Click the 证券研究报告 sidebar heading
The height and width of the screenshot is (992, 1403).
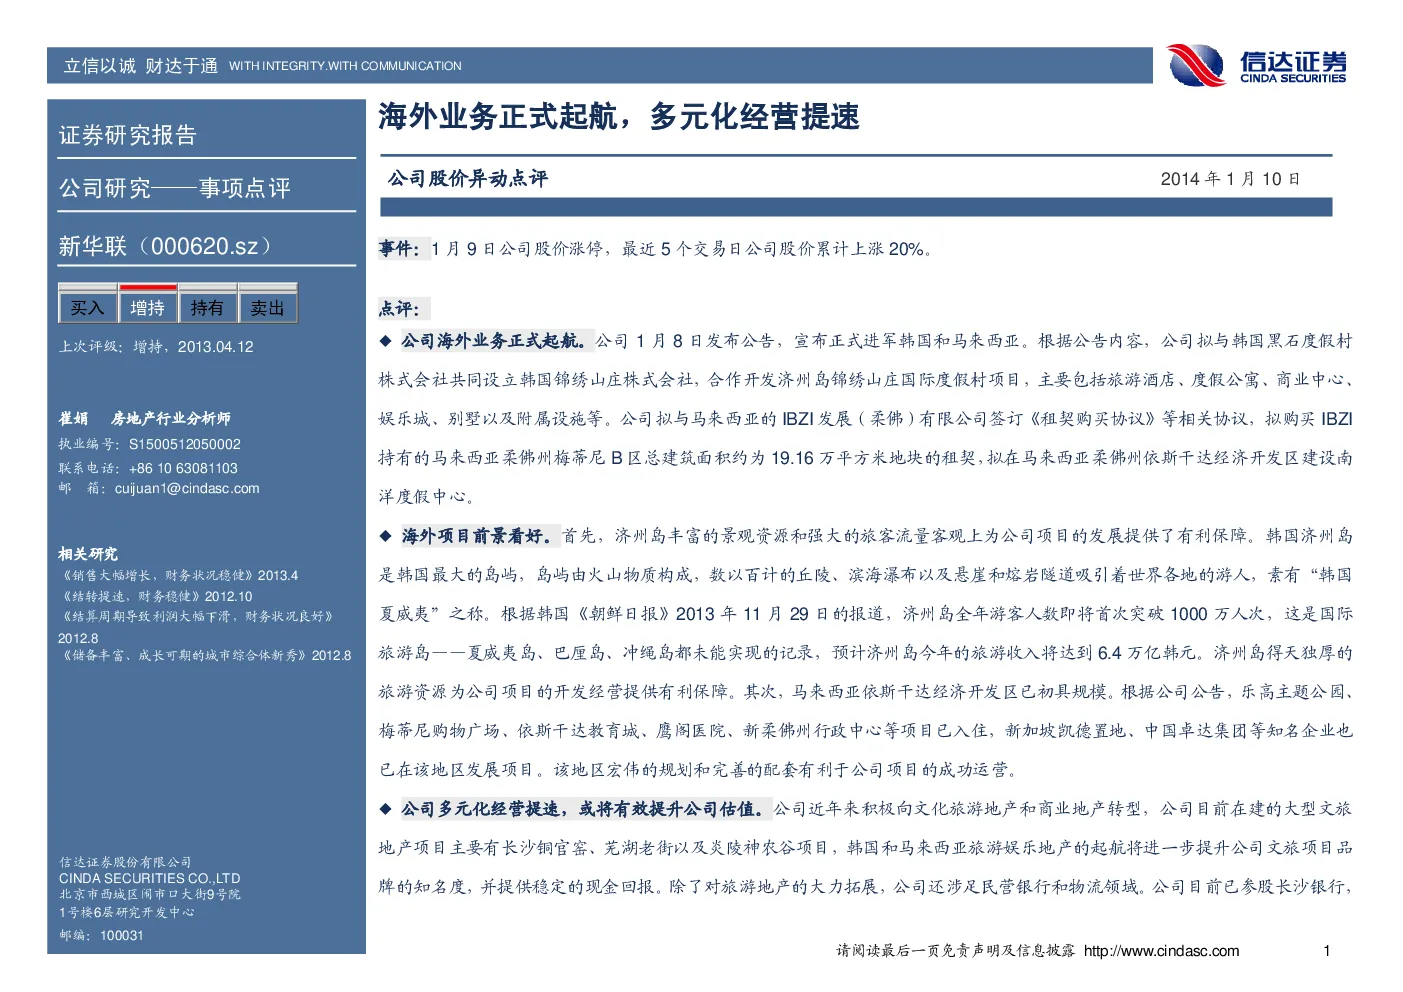tap(128, 135)
